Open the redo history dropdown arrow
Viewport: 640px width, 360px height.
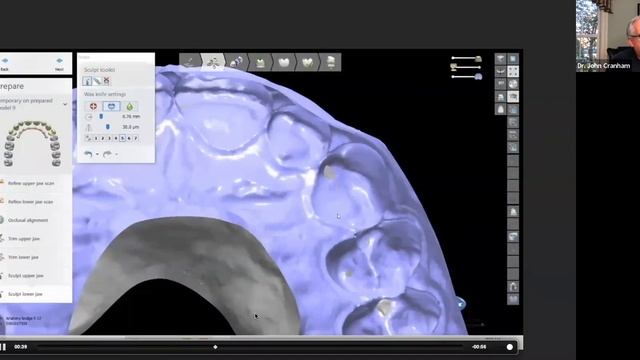pyautogui.click(x=117, y=154)
